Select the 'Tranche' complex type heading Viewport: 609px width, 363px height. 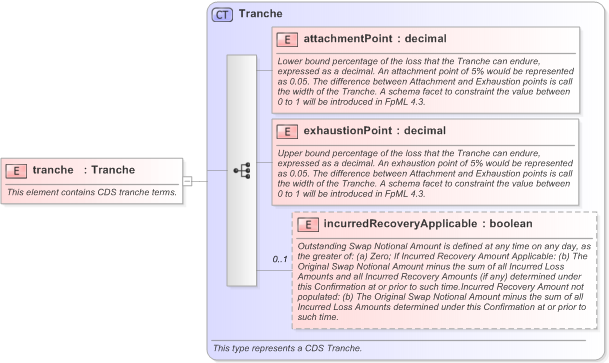point(261,14)
